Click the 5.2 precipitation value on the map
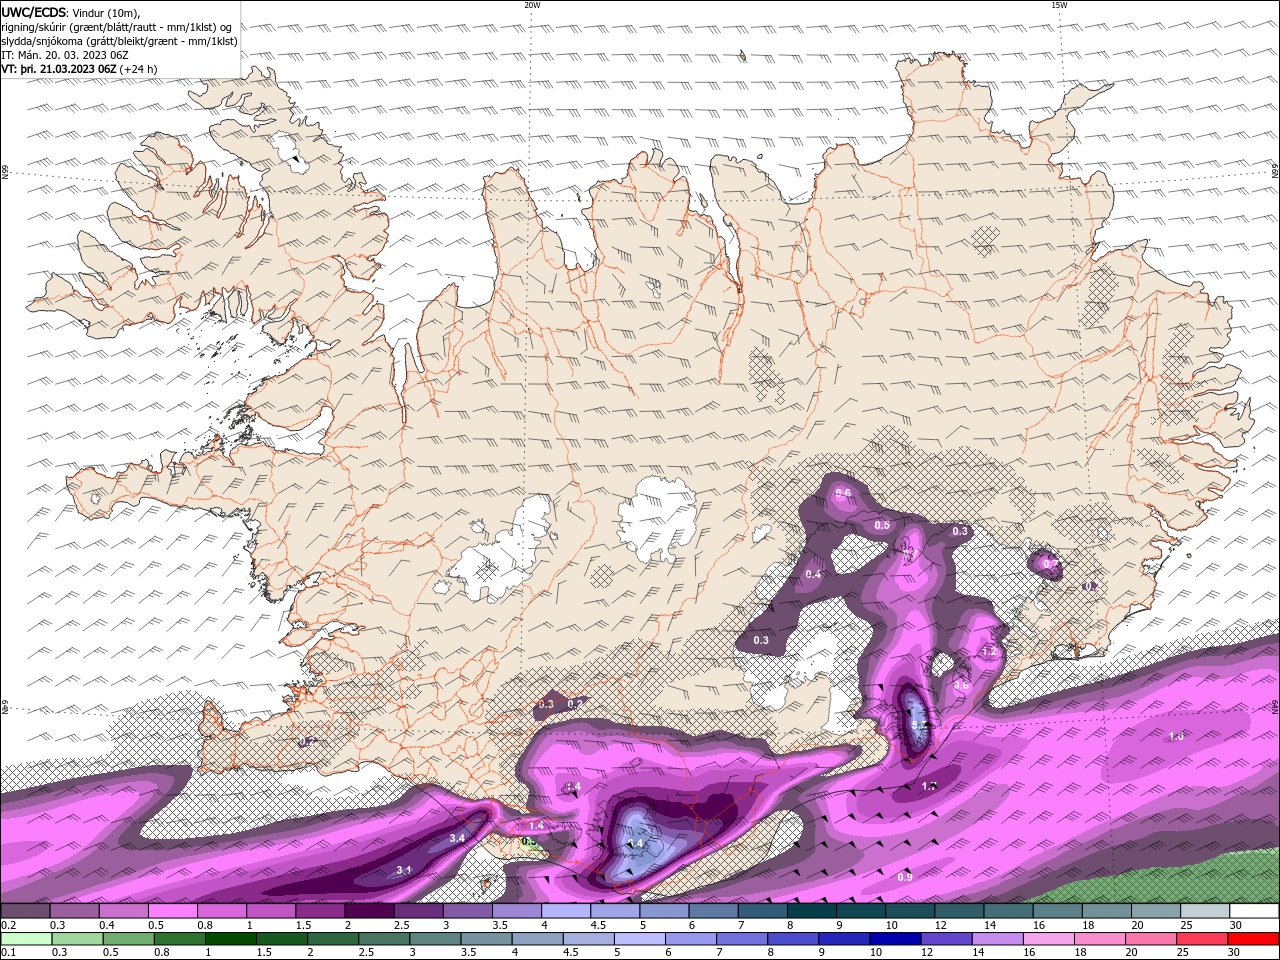This screenshot has height=960, width=1280. click(x=918, y=725)
